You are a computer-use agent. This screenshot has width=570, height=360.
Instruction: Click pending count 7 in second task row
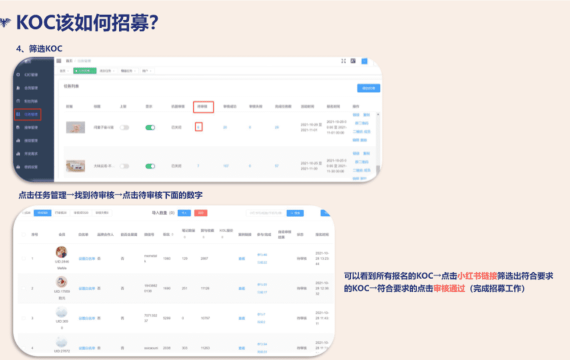pos(198,166)
